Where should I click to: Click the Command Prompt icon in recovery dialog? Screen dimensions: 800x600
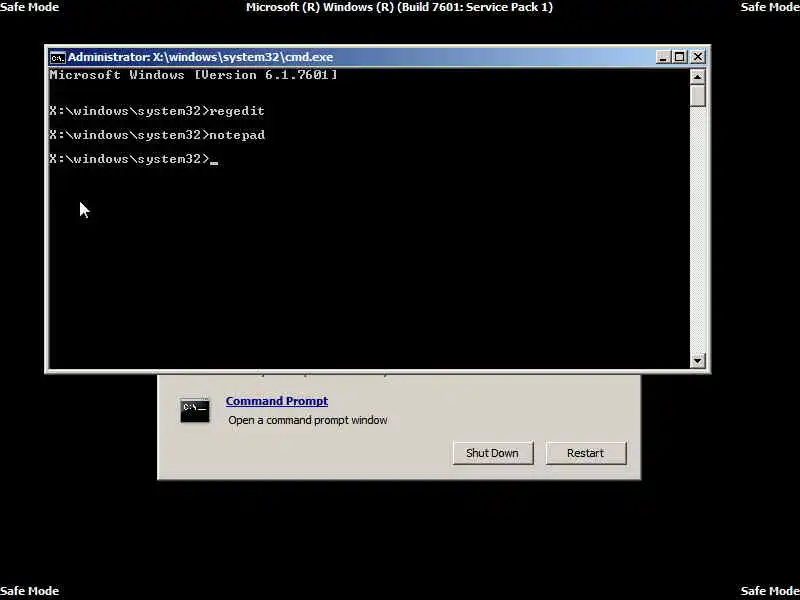click(194, 410)
